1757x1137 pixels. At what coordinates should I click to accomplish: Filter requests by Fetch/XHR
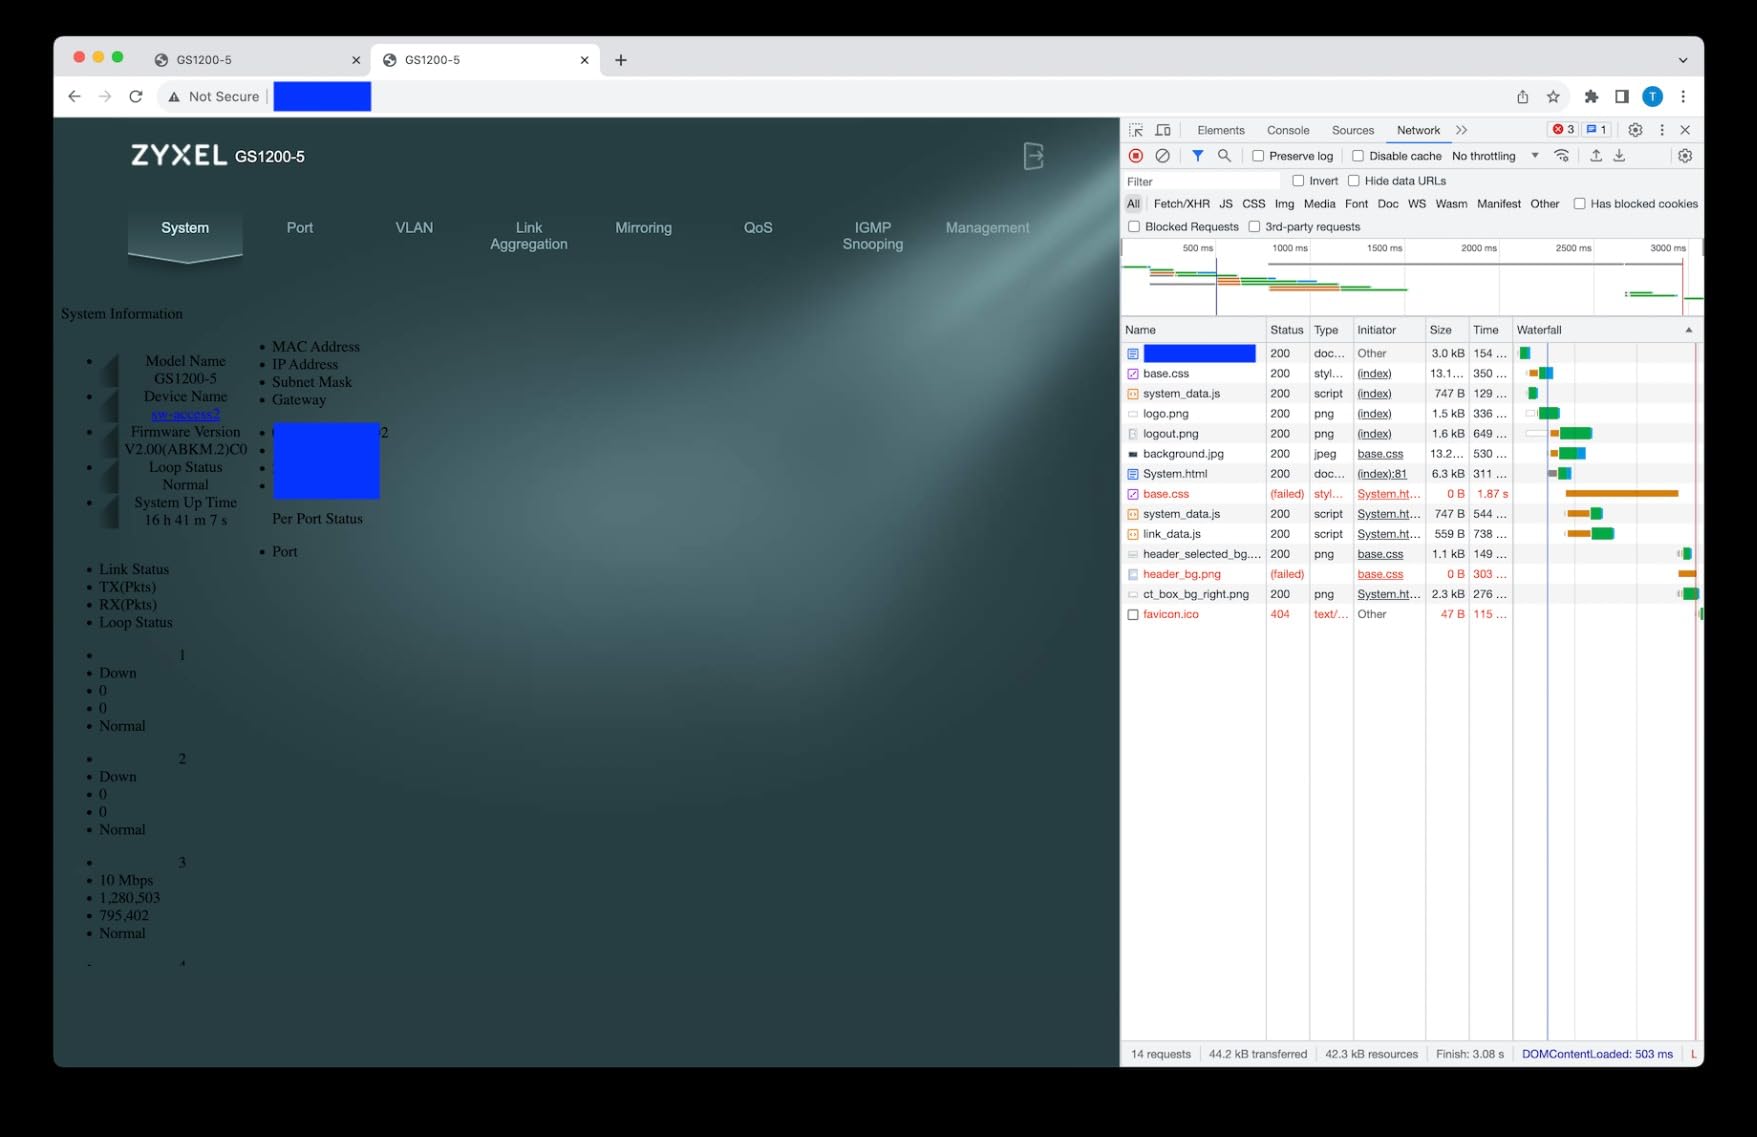click(1181, 204)
